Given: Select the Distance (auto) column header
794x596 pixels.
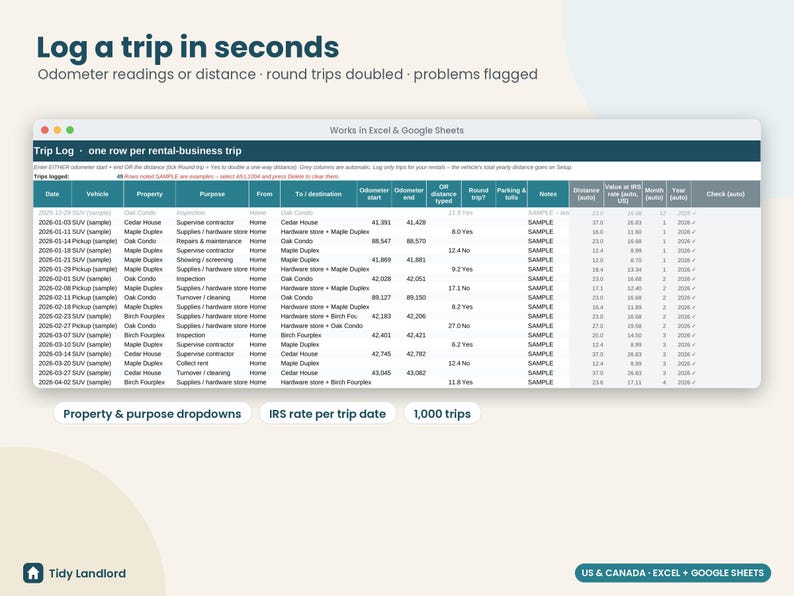Looking at the screenshot, I should pos(586,194).
